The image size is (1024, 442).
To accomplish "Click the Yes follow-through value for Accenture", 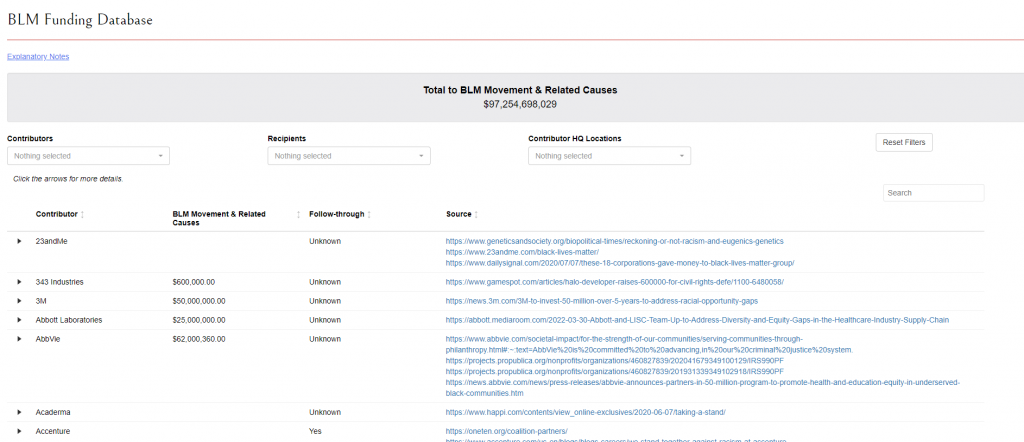I will [315, 432].
